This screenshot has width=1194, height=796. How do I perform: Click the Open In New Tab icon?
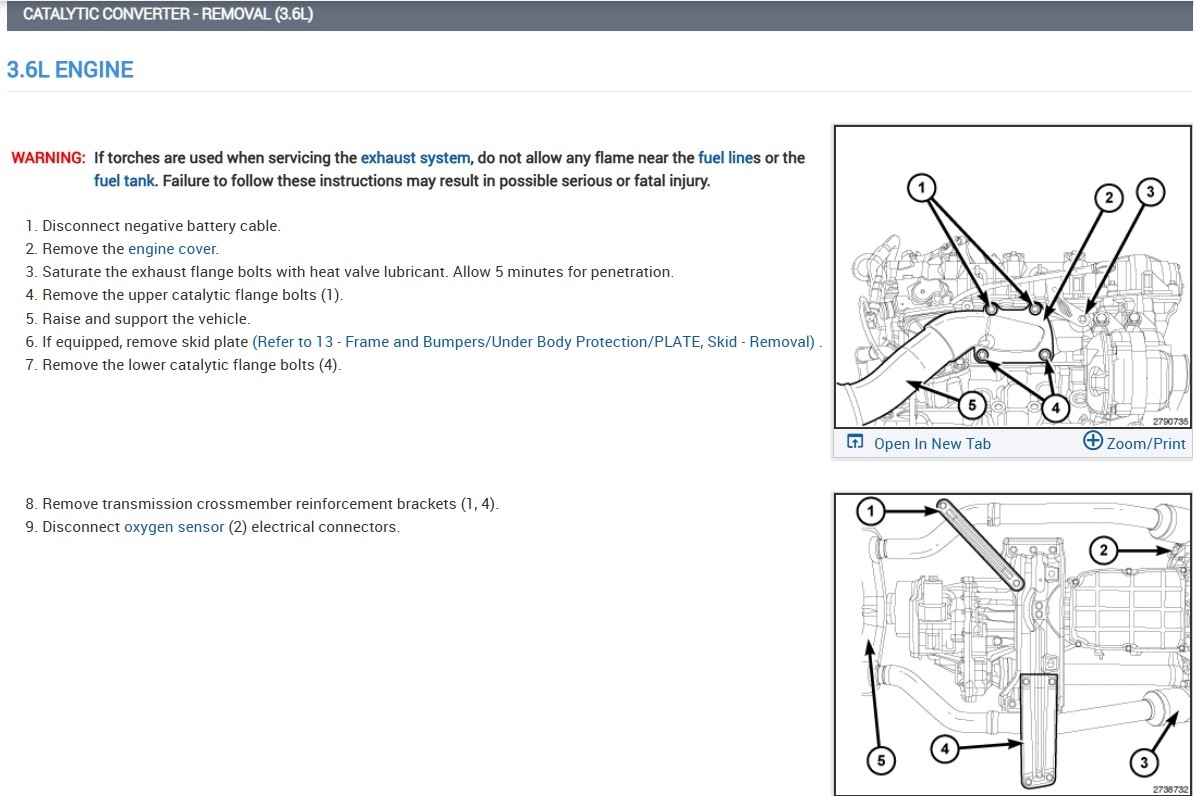tap(855, 442)
